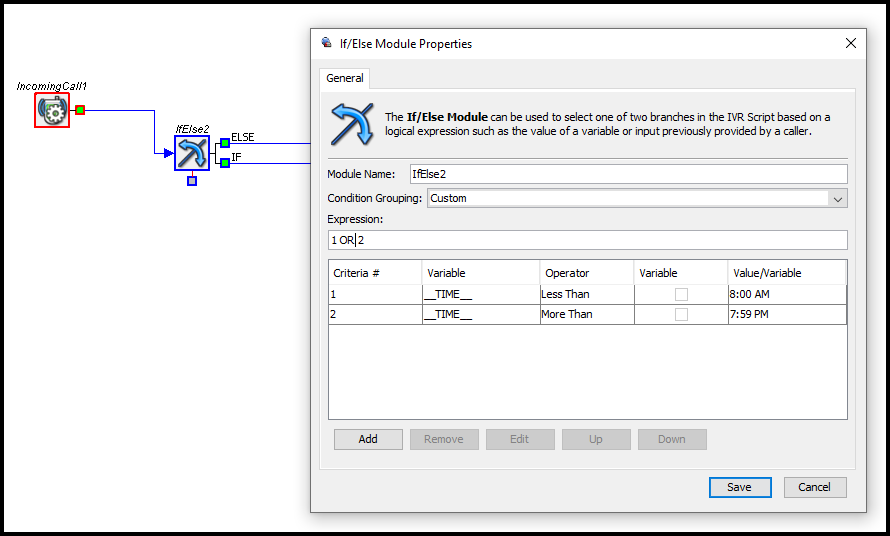This screenshot has height=536, width=890.
Task: Switch to the General tab
Action: 345,78
